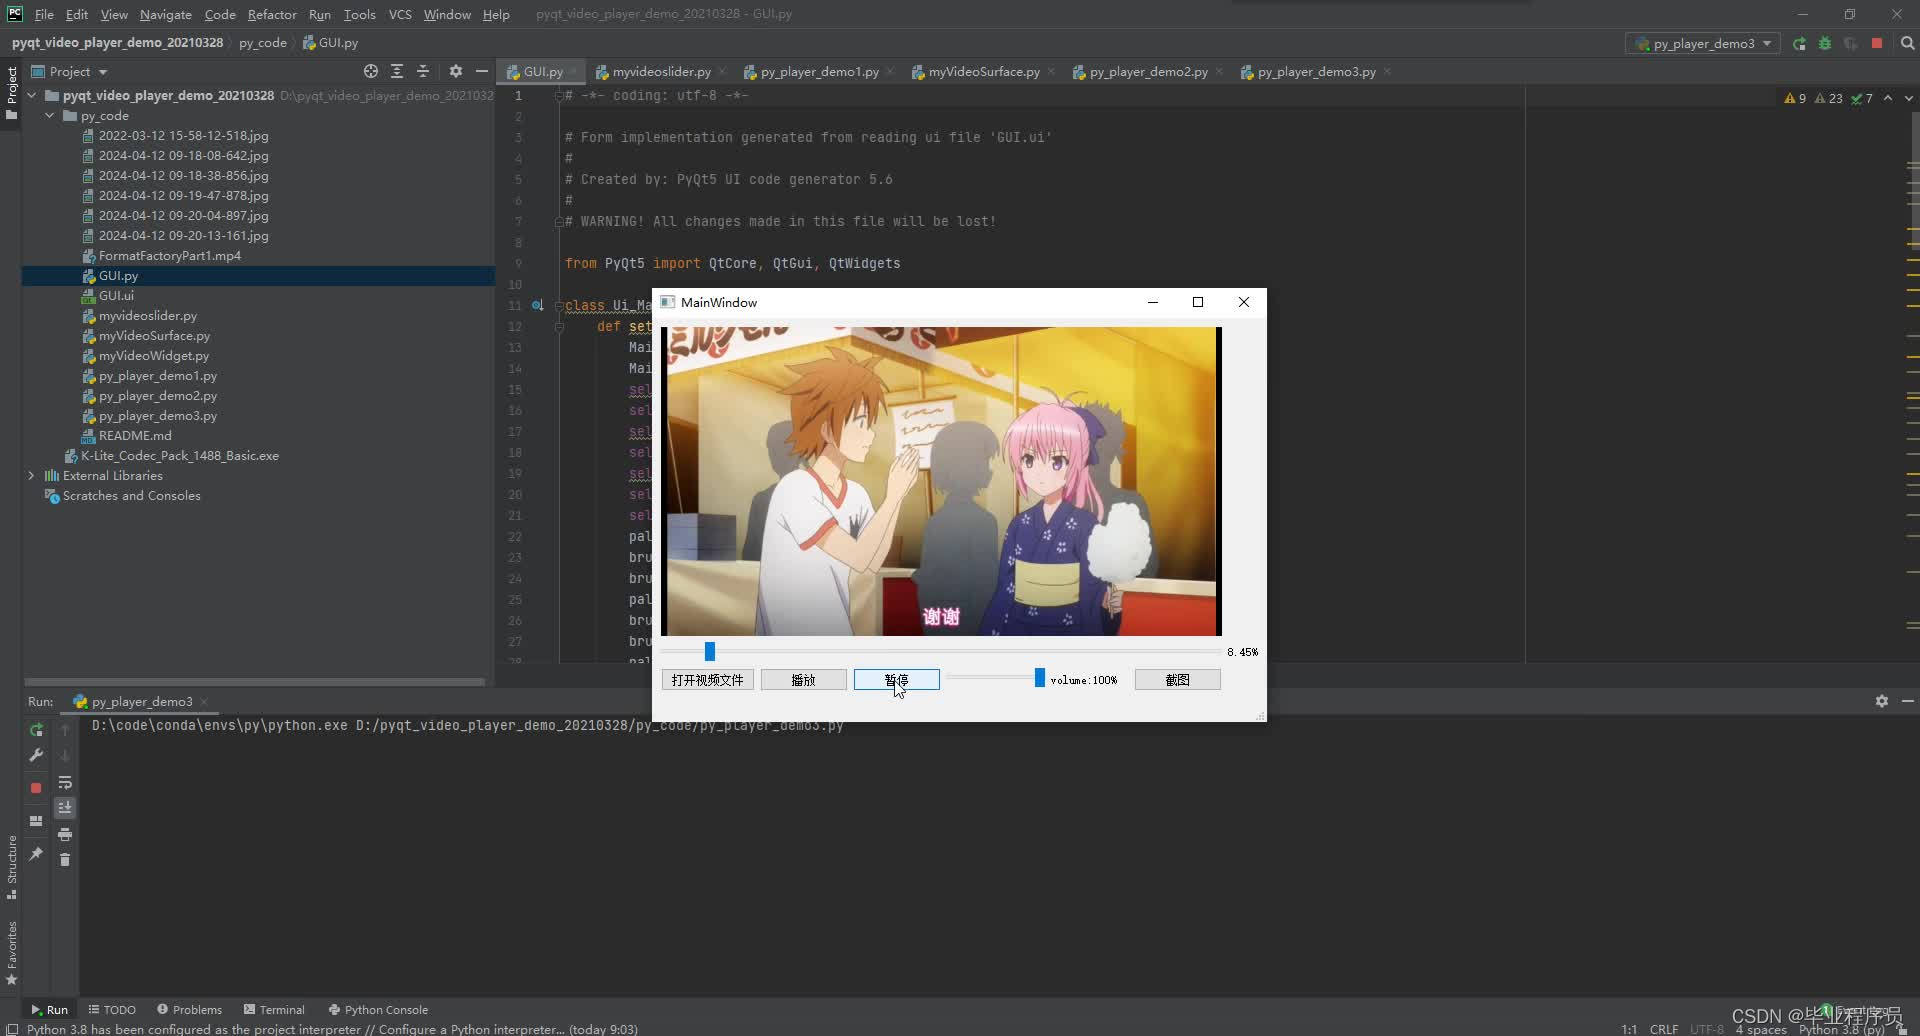
Task: Select K-Lite_Codec_Pack_1488_Basic.exe file
Action: click(180, 455)
